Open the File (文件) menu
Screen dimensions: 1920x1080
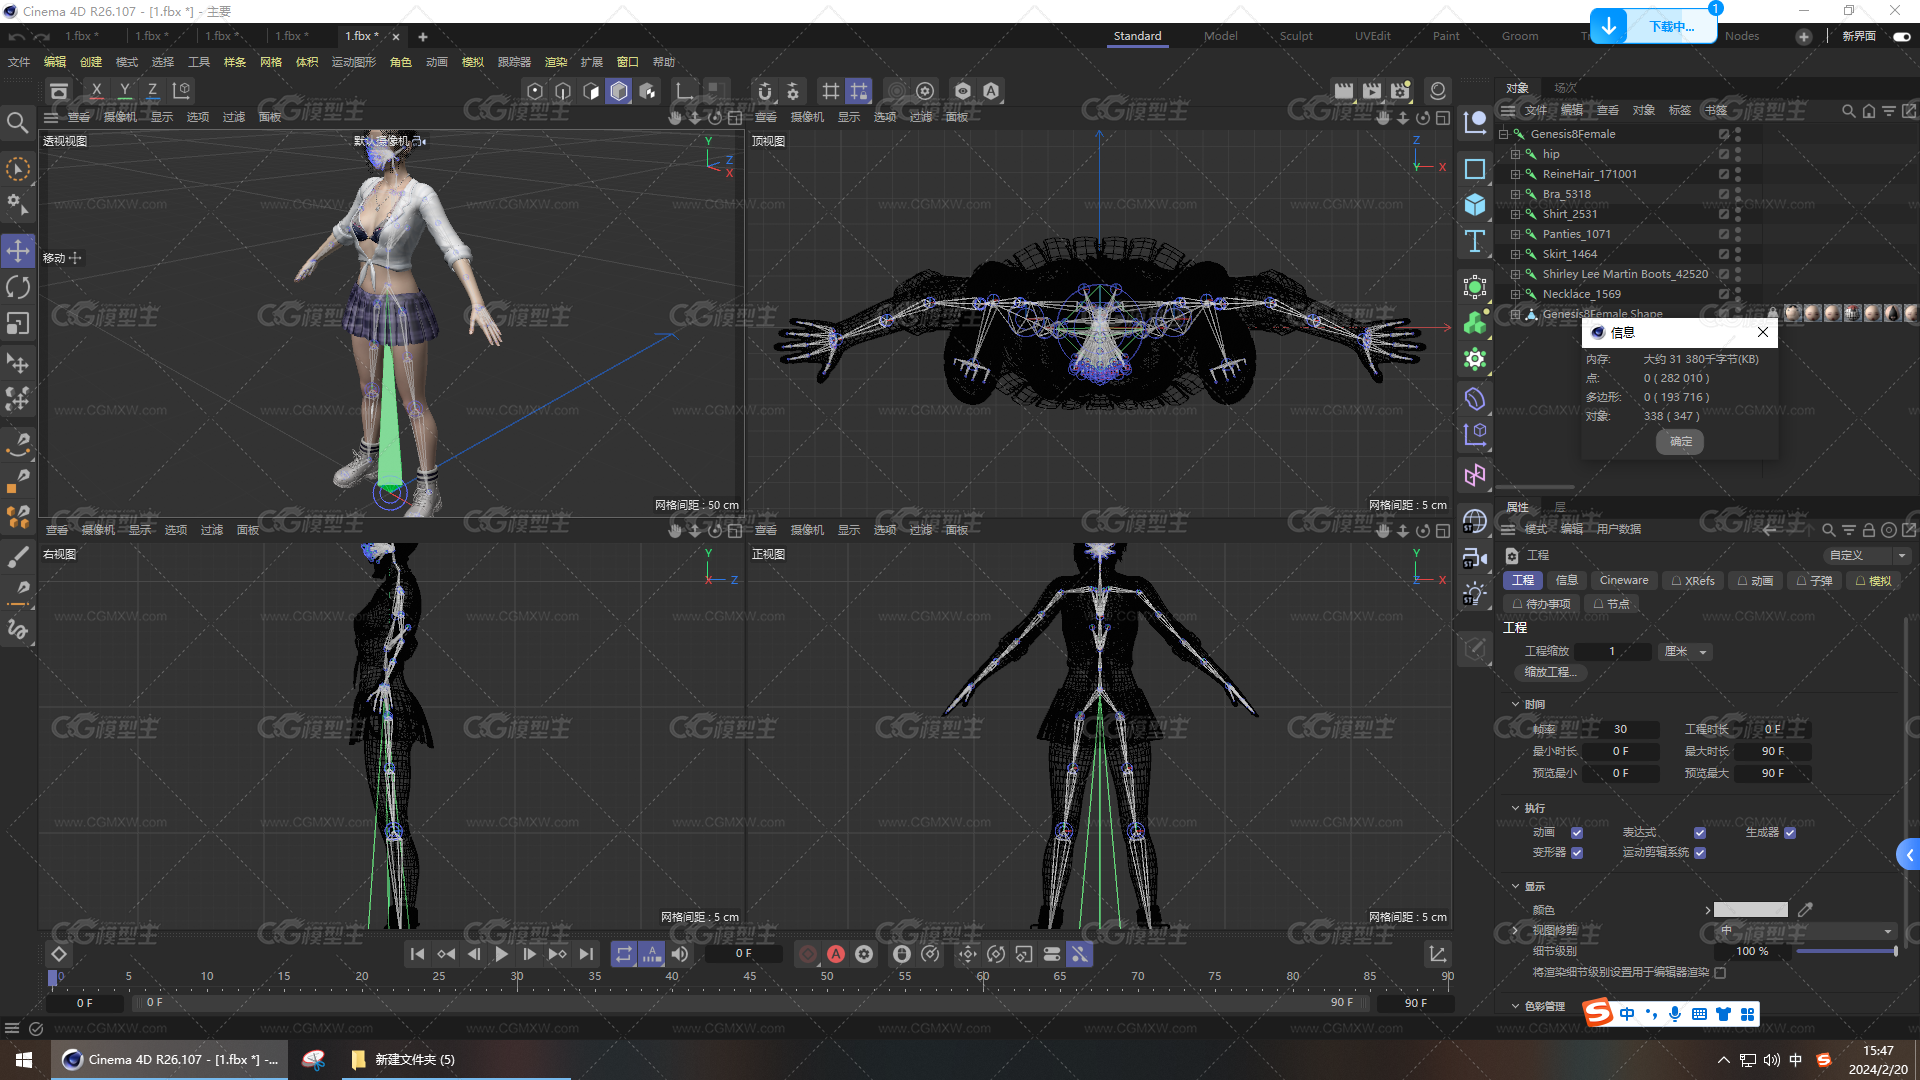tap(19, 62)
